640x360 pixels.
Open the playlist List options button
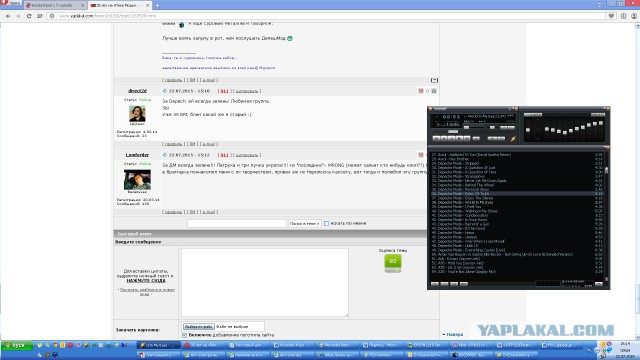click(x=598, y=283)
